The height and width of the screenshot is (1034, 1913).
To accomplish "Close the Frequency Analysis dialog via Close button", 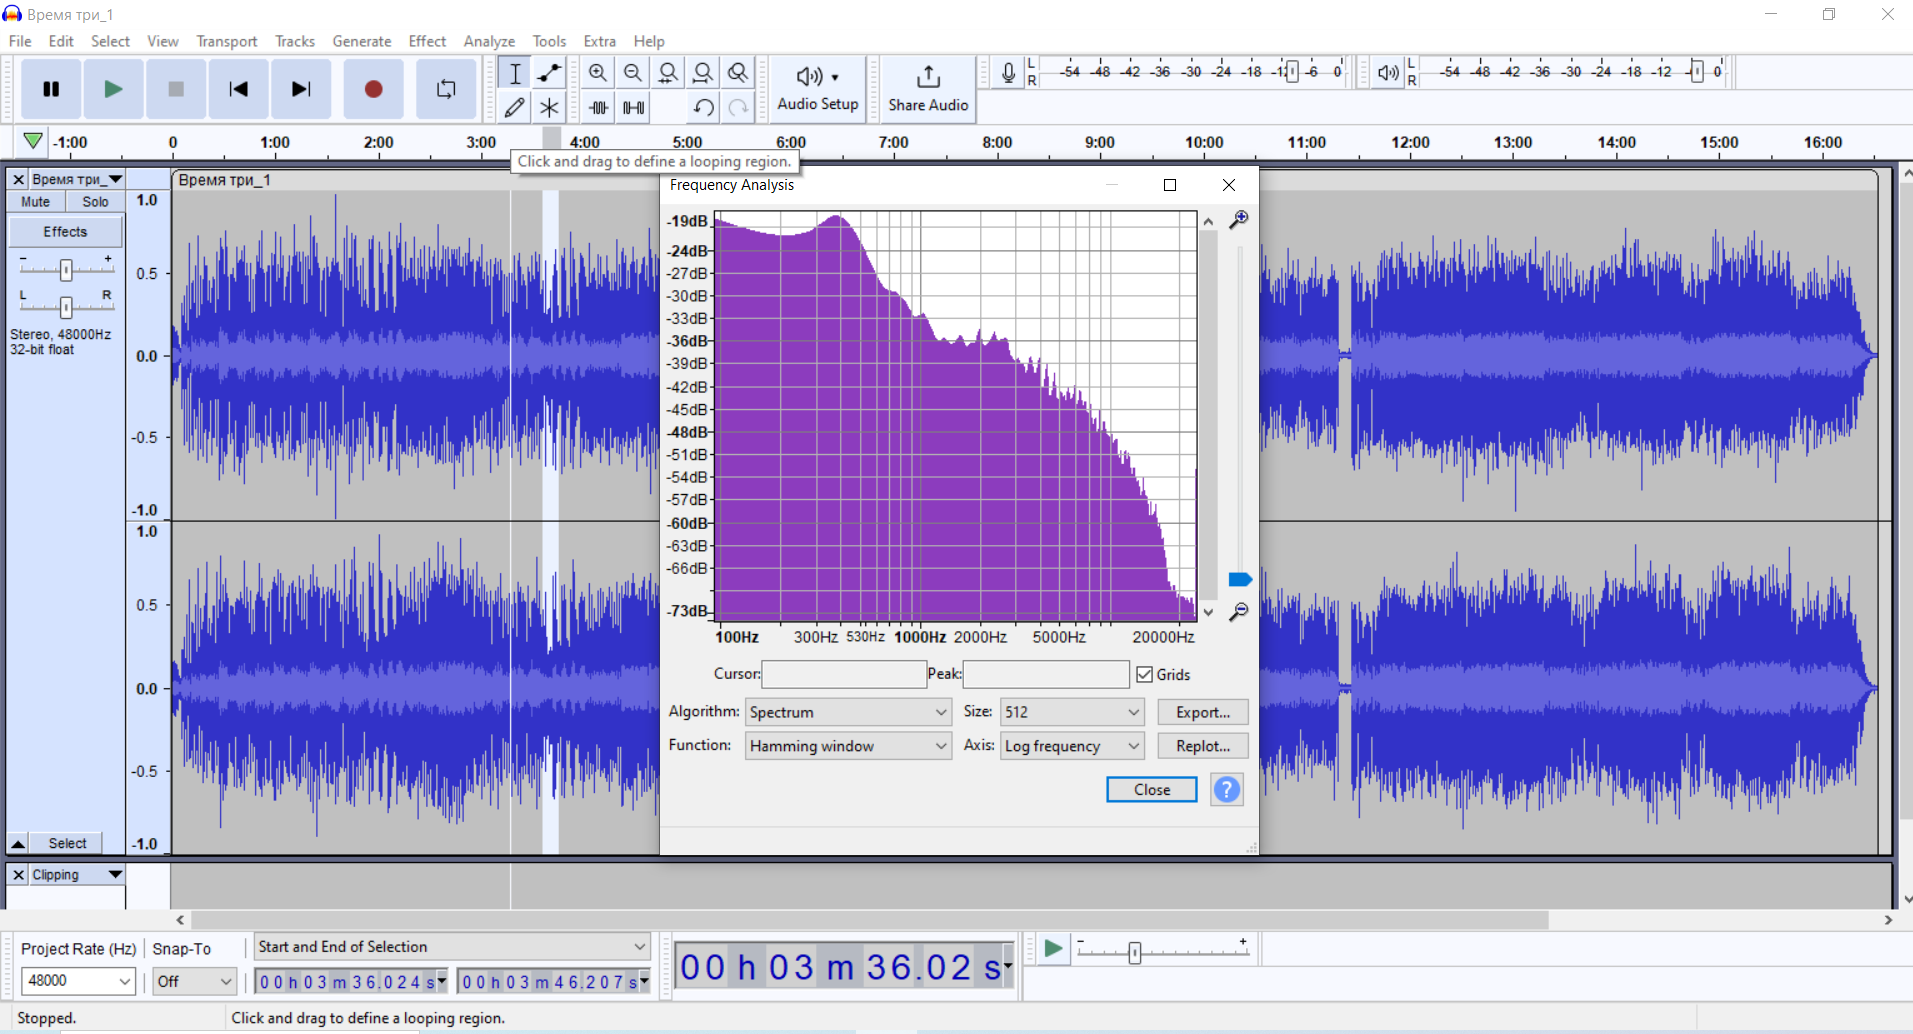I will click(x=1152, y=790).
